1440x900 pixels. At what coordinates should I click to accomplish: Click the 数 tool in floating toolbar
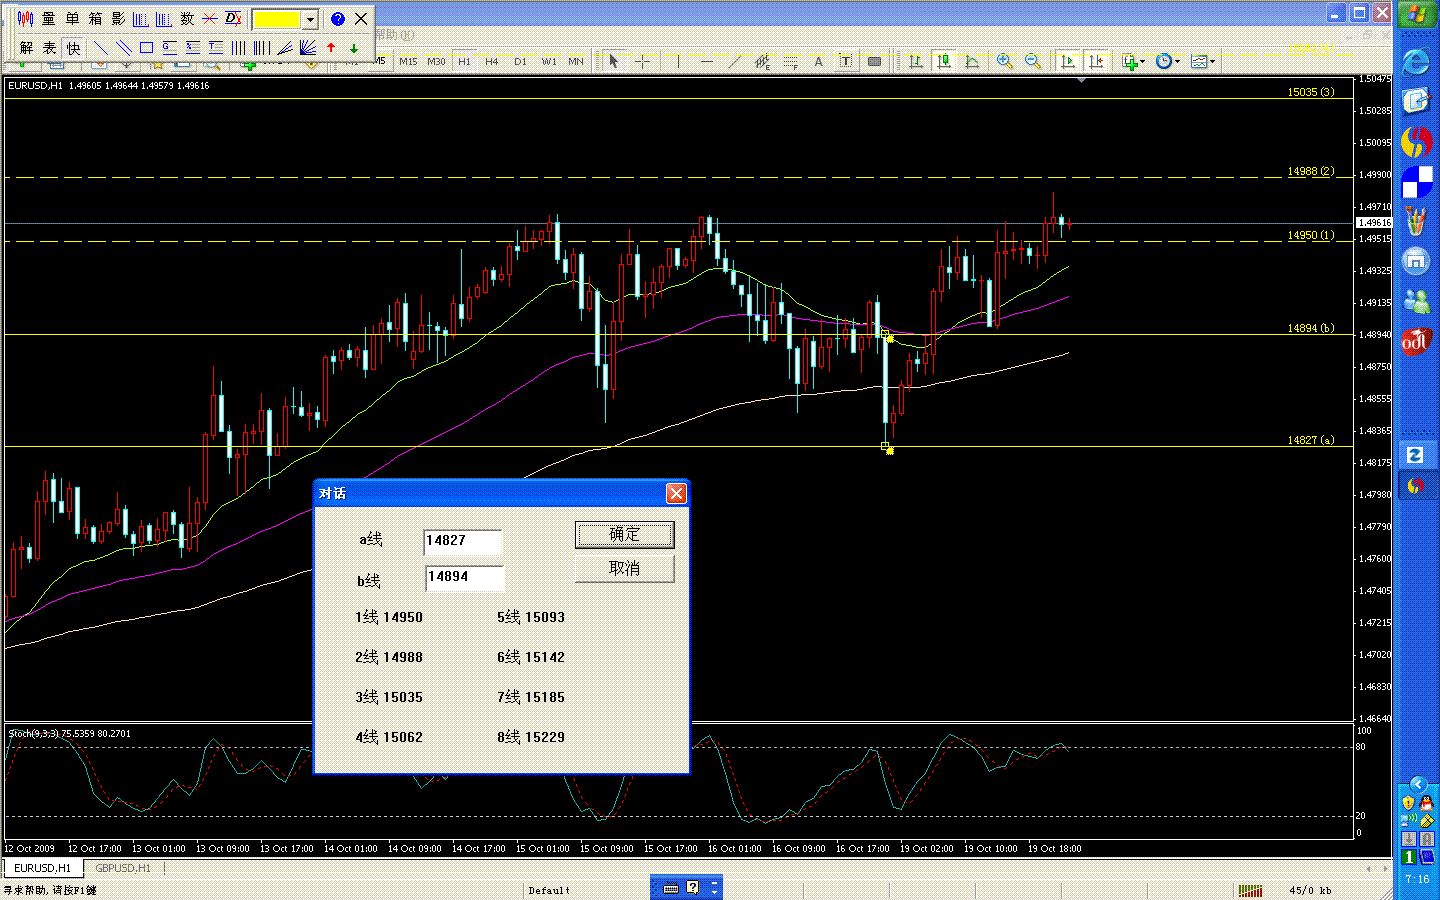point(187,19)
